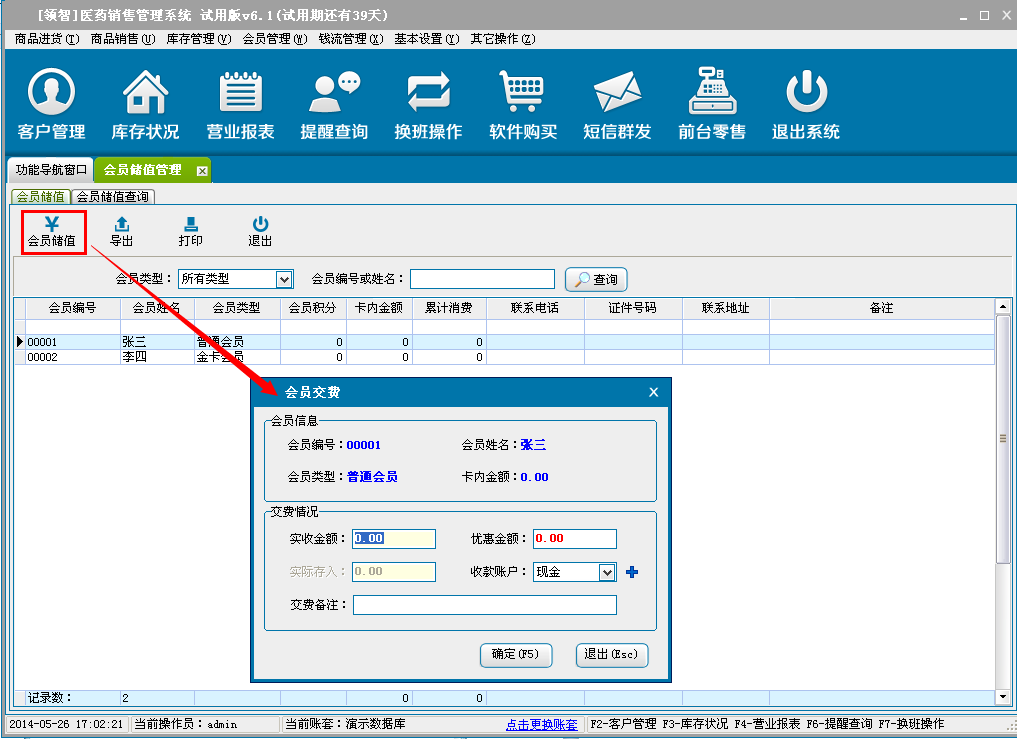The width and height of the screenshot is (1017, 739).
Task: Open the 会员管理 menu
Action: [274, 39]
